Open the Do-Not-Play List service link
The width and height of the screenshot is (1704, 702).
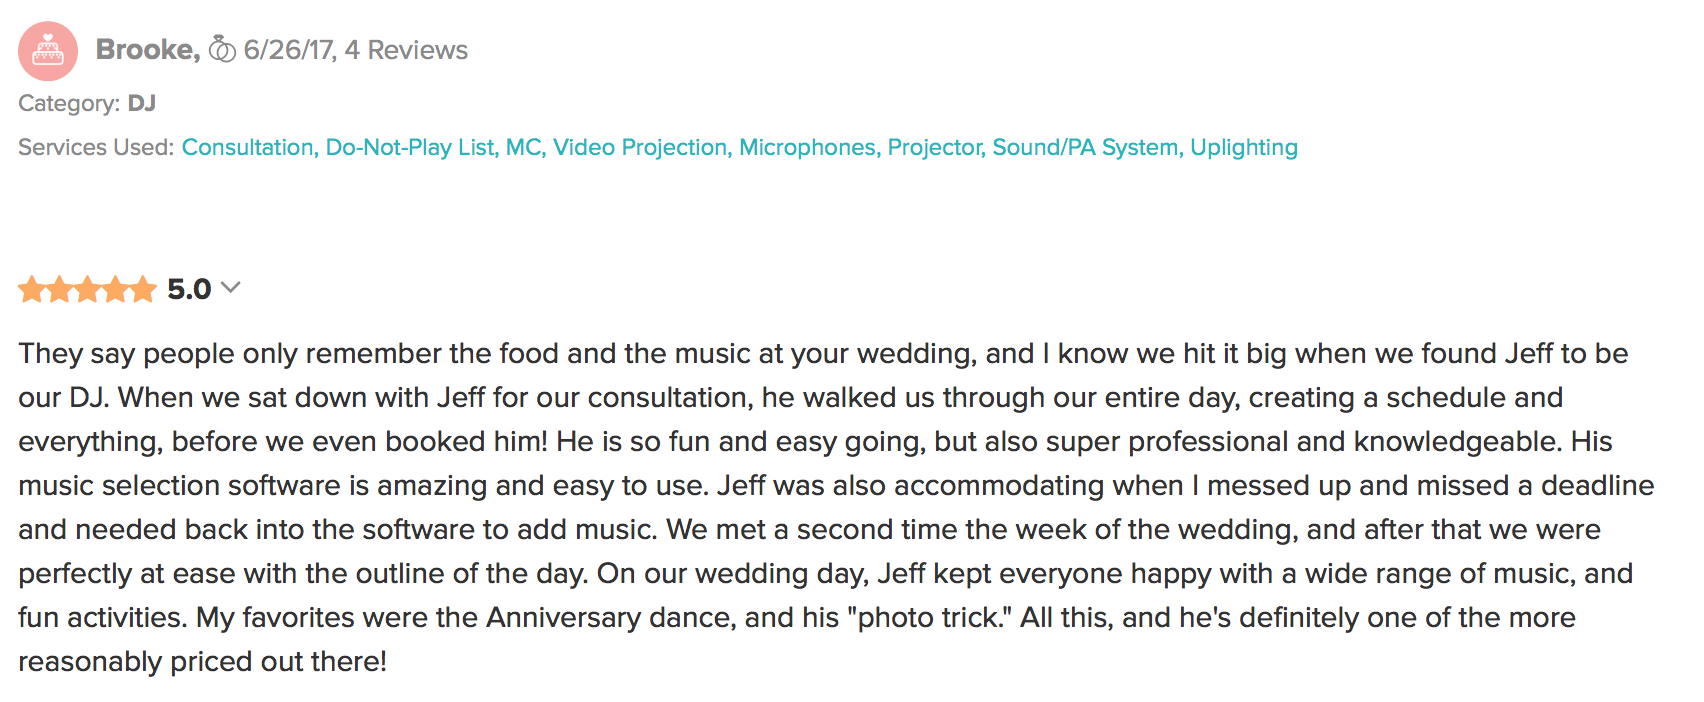coord(412,147)
